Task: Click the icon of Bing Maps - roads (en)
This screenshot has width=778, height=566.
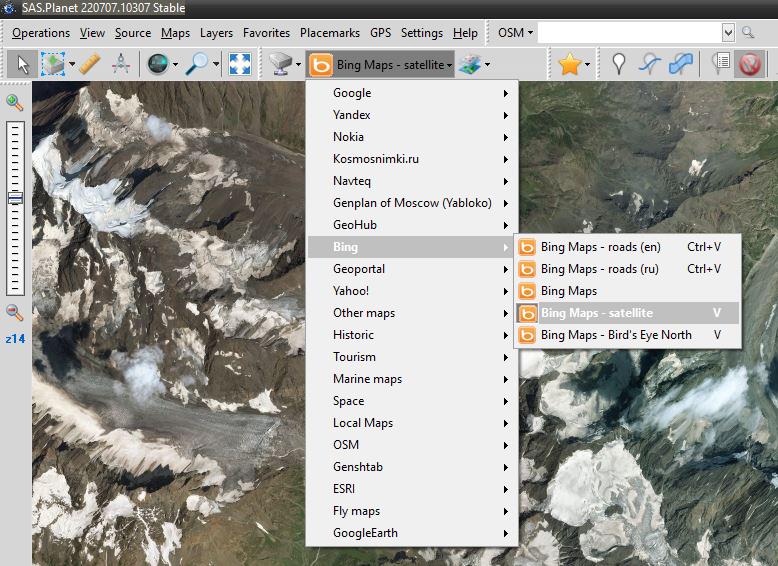Action: [526, 247]
